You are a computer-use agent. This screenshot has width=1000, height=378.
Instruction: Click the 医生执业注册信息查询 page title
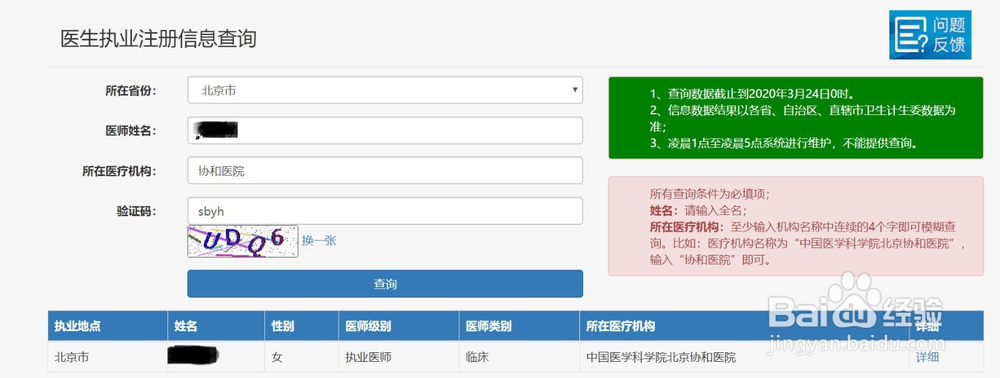tap(158, 38)
